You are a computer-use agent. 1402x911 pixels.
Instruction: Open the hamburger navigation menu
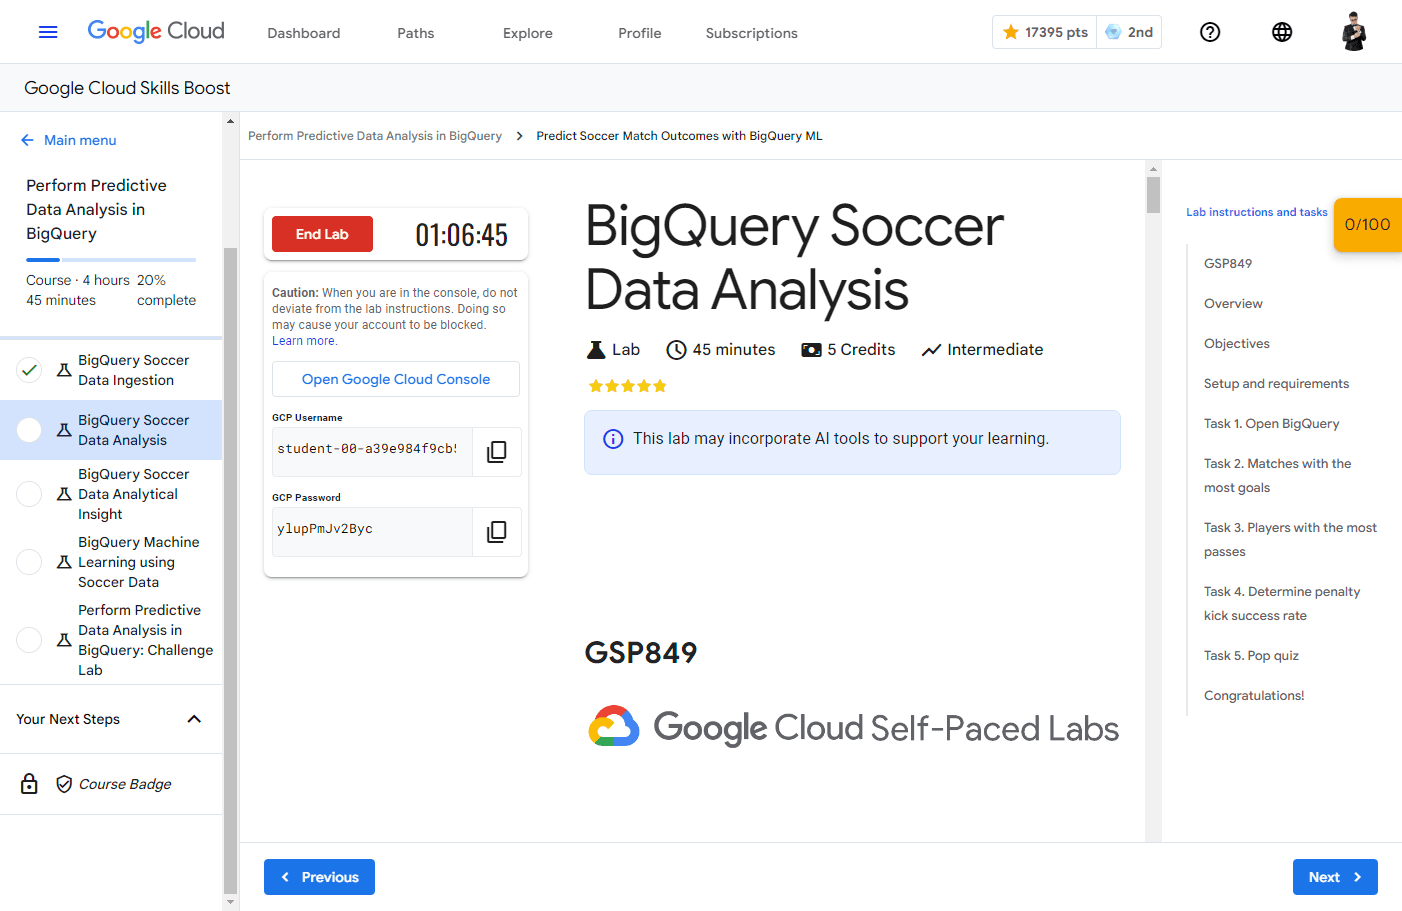point(48,32)
